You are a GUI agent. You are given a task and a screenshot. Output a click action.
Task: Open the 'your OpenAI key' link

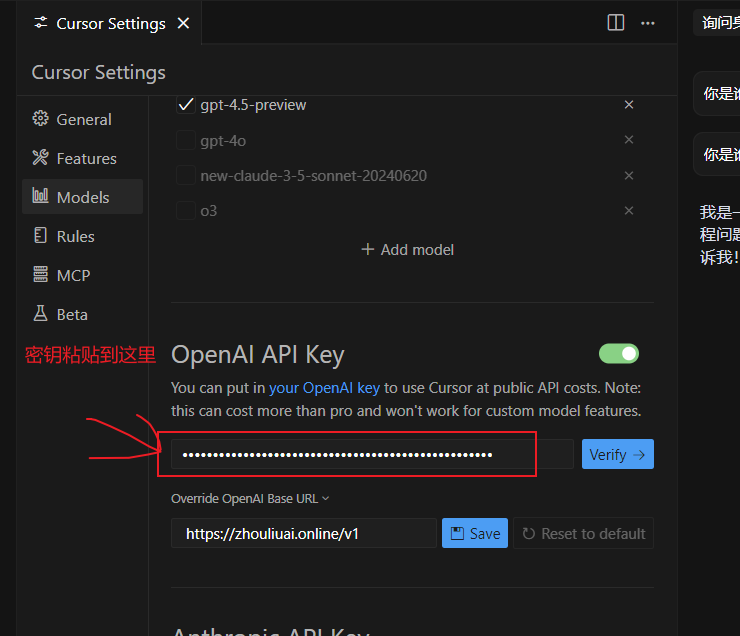coord(324,388)
